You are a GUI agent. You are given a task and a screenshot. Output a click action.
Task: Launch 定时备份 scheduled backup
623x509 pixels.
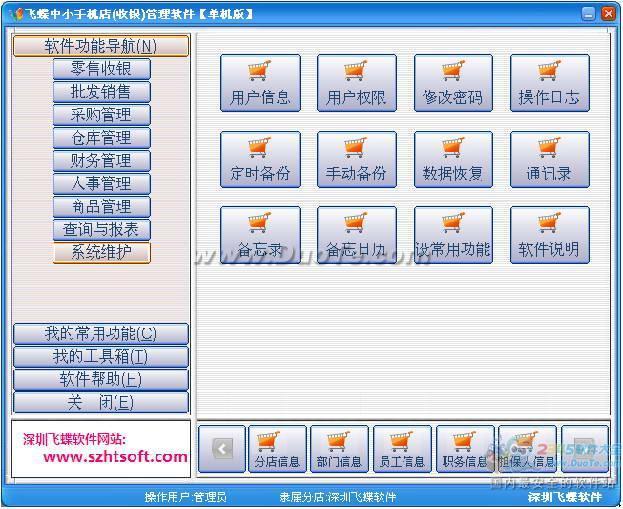pyautogui.click(x=260, y=159)
